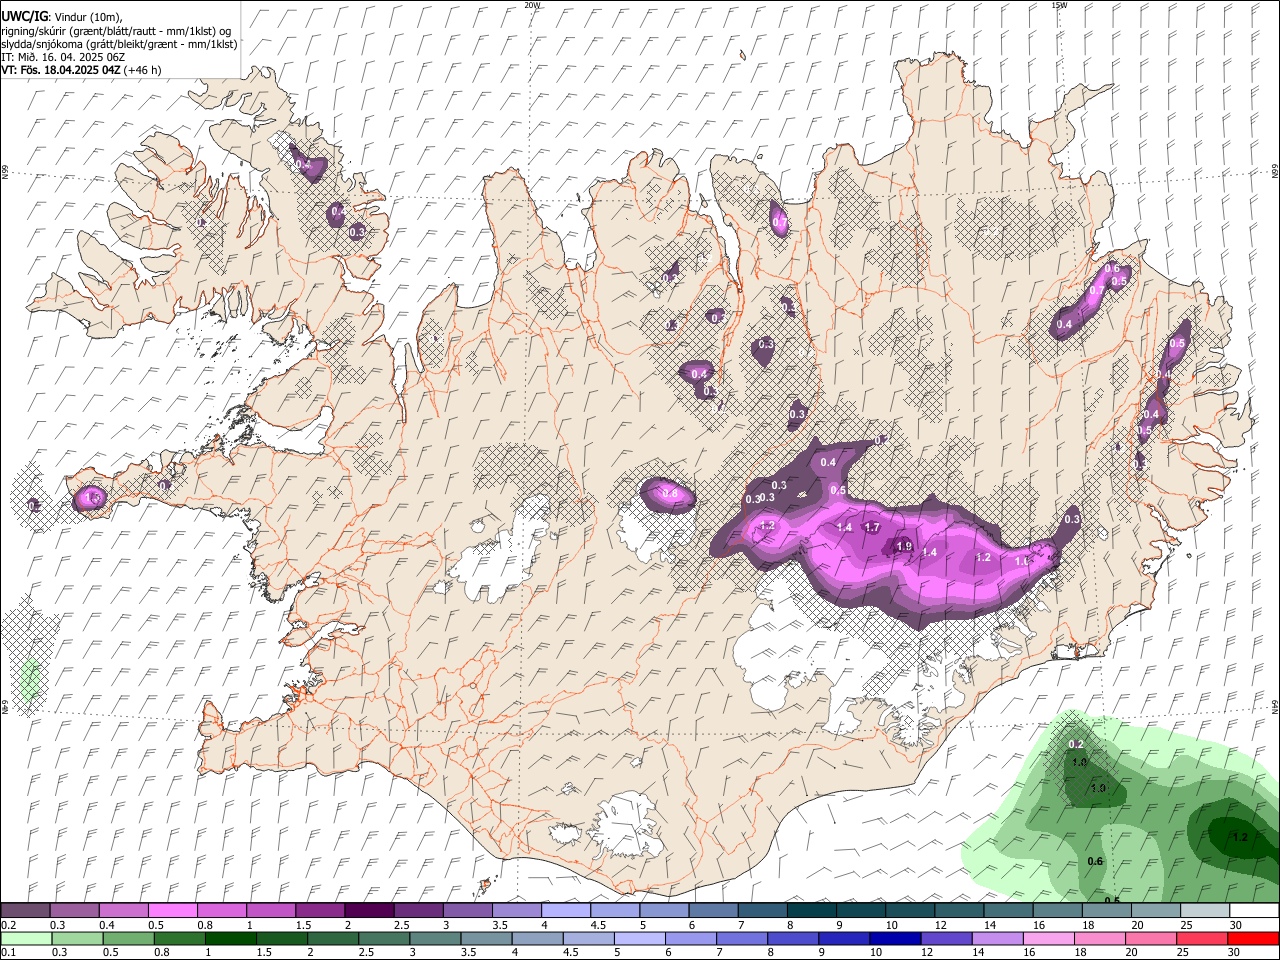1280x960 pixels.
Task: Click pale green 0.1 swatch in lower legend
Action: 27,938
